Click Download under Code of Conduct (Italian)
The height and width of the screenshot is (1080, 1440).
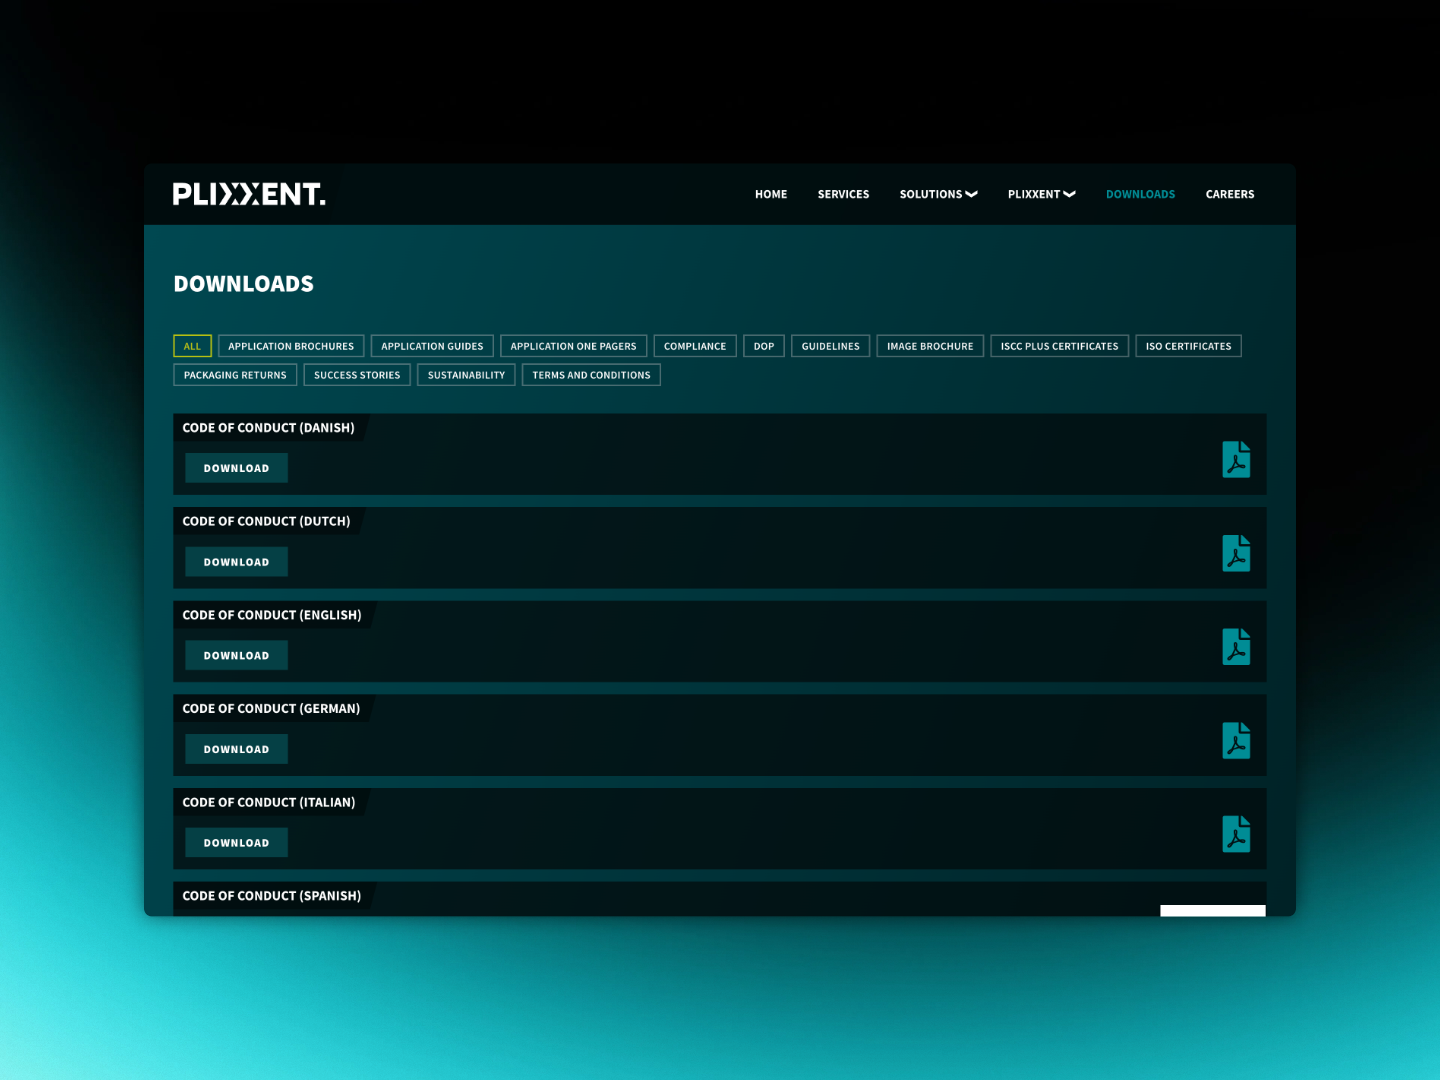pyautogui.click(x=236, y=843)
